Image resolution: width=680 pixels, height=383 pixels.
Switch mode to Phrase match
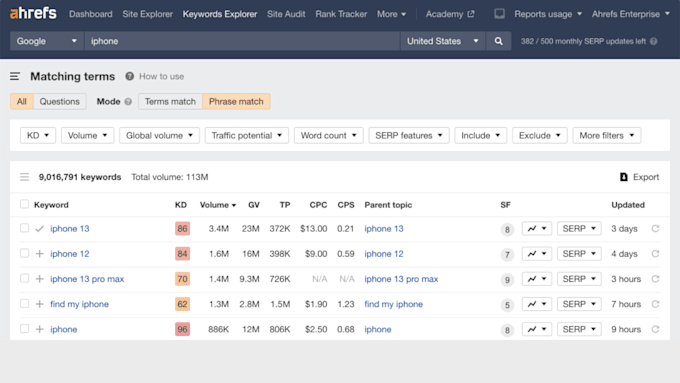(x=236, y=101)
